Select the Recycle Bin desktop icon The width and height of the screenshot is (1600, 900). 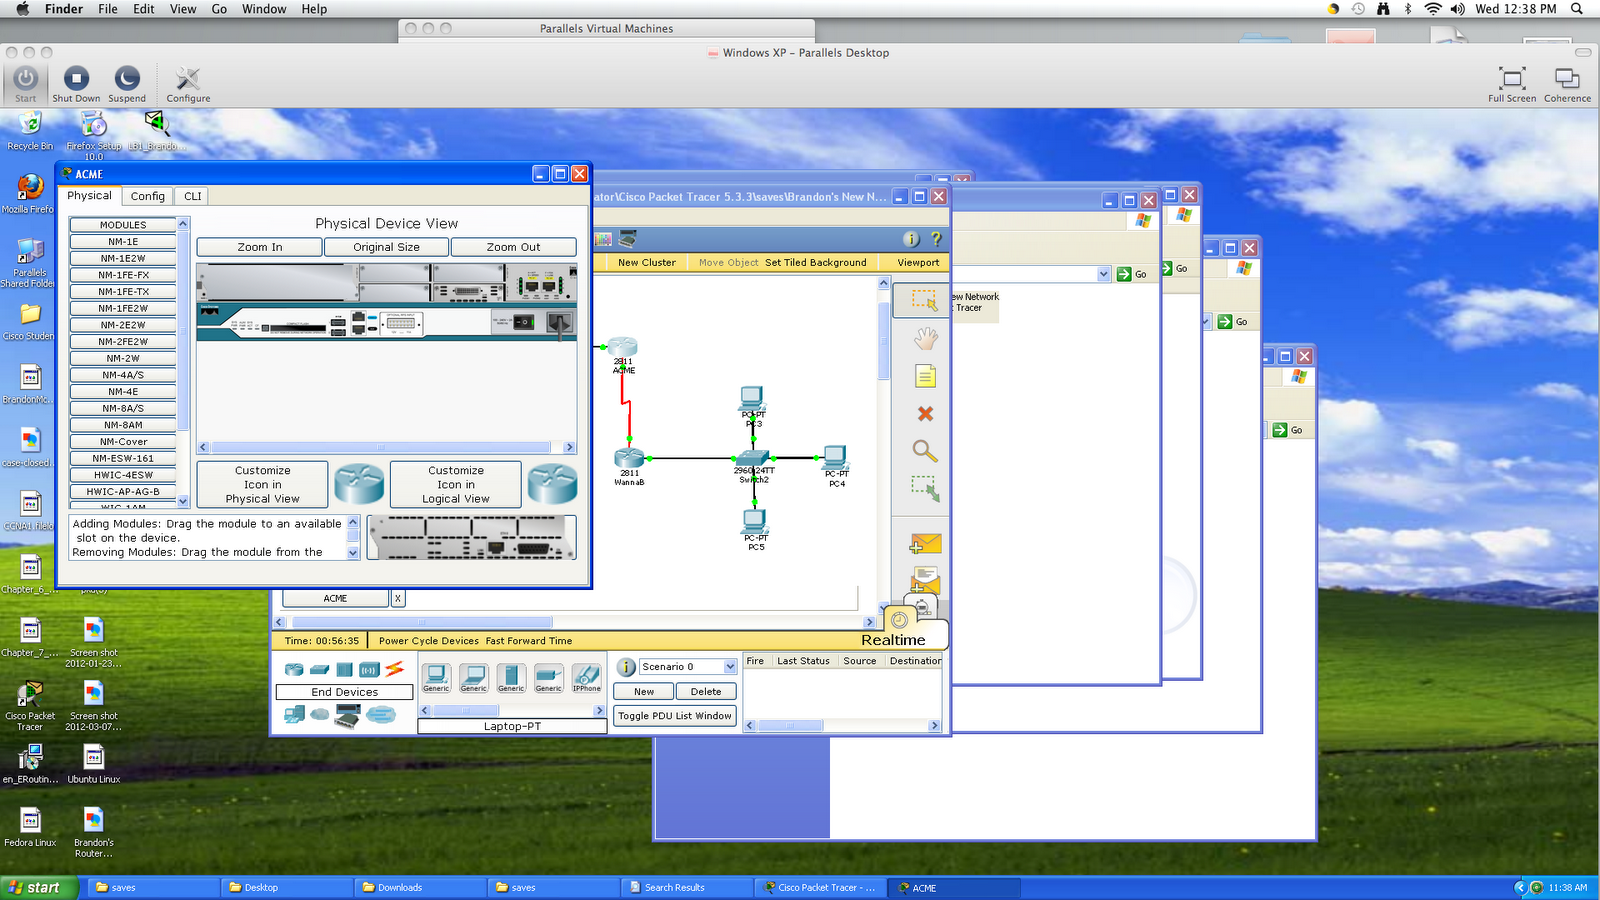(30, 124)
